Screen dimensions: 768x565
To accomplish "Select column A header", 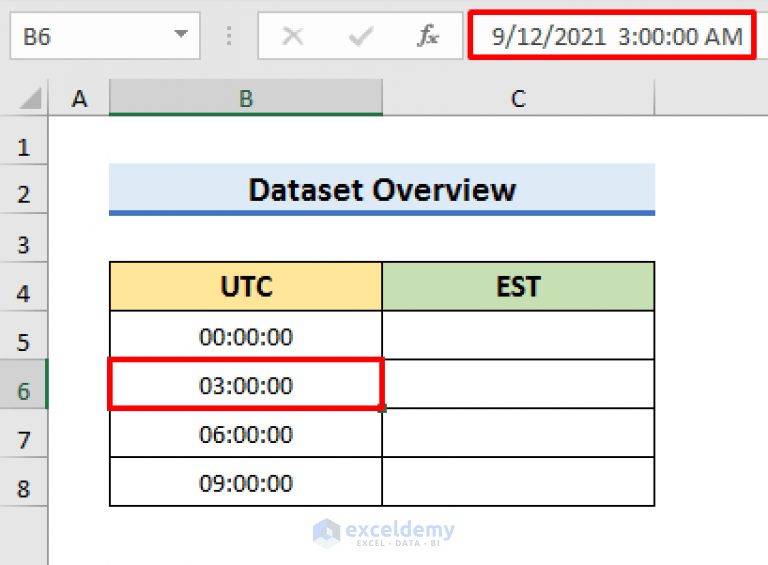I will (79, 98).
